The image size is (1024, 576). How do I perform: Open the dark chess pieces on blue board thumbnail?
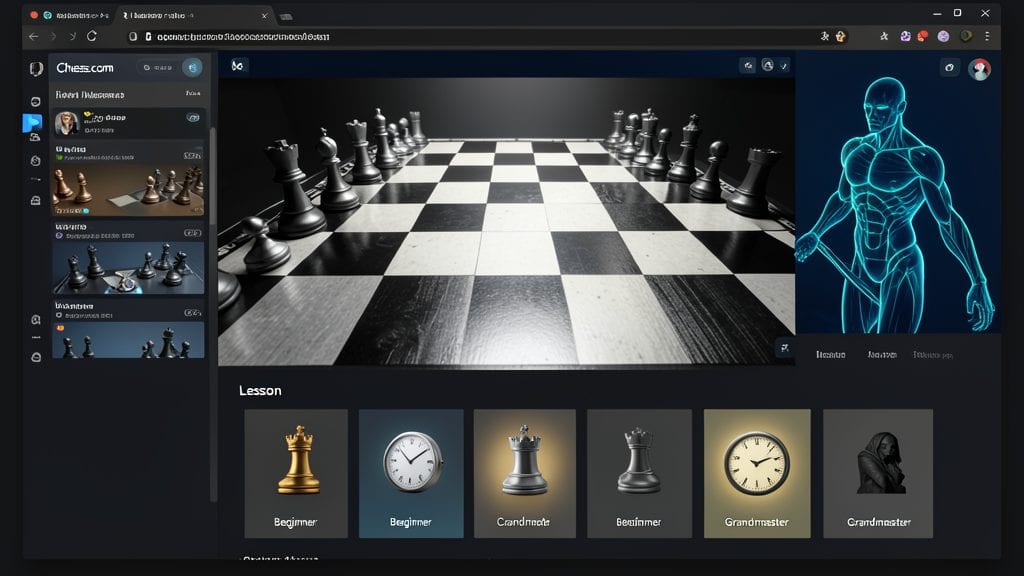(x=128, y=268)
